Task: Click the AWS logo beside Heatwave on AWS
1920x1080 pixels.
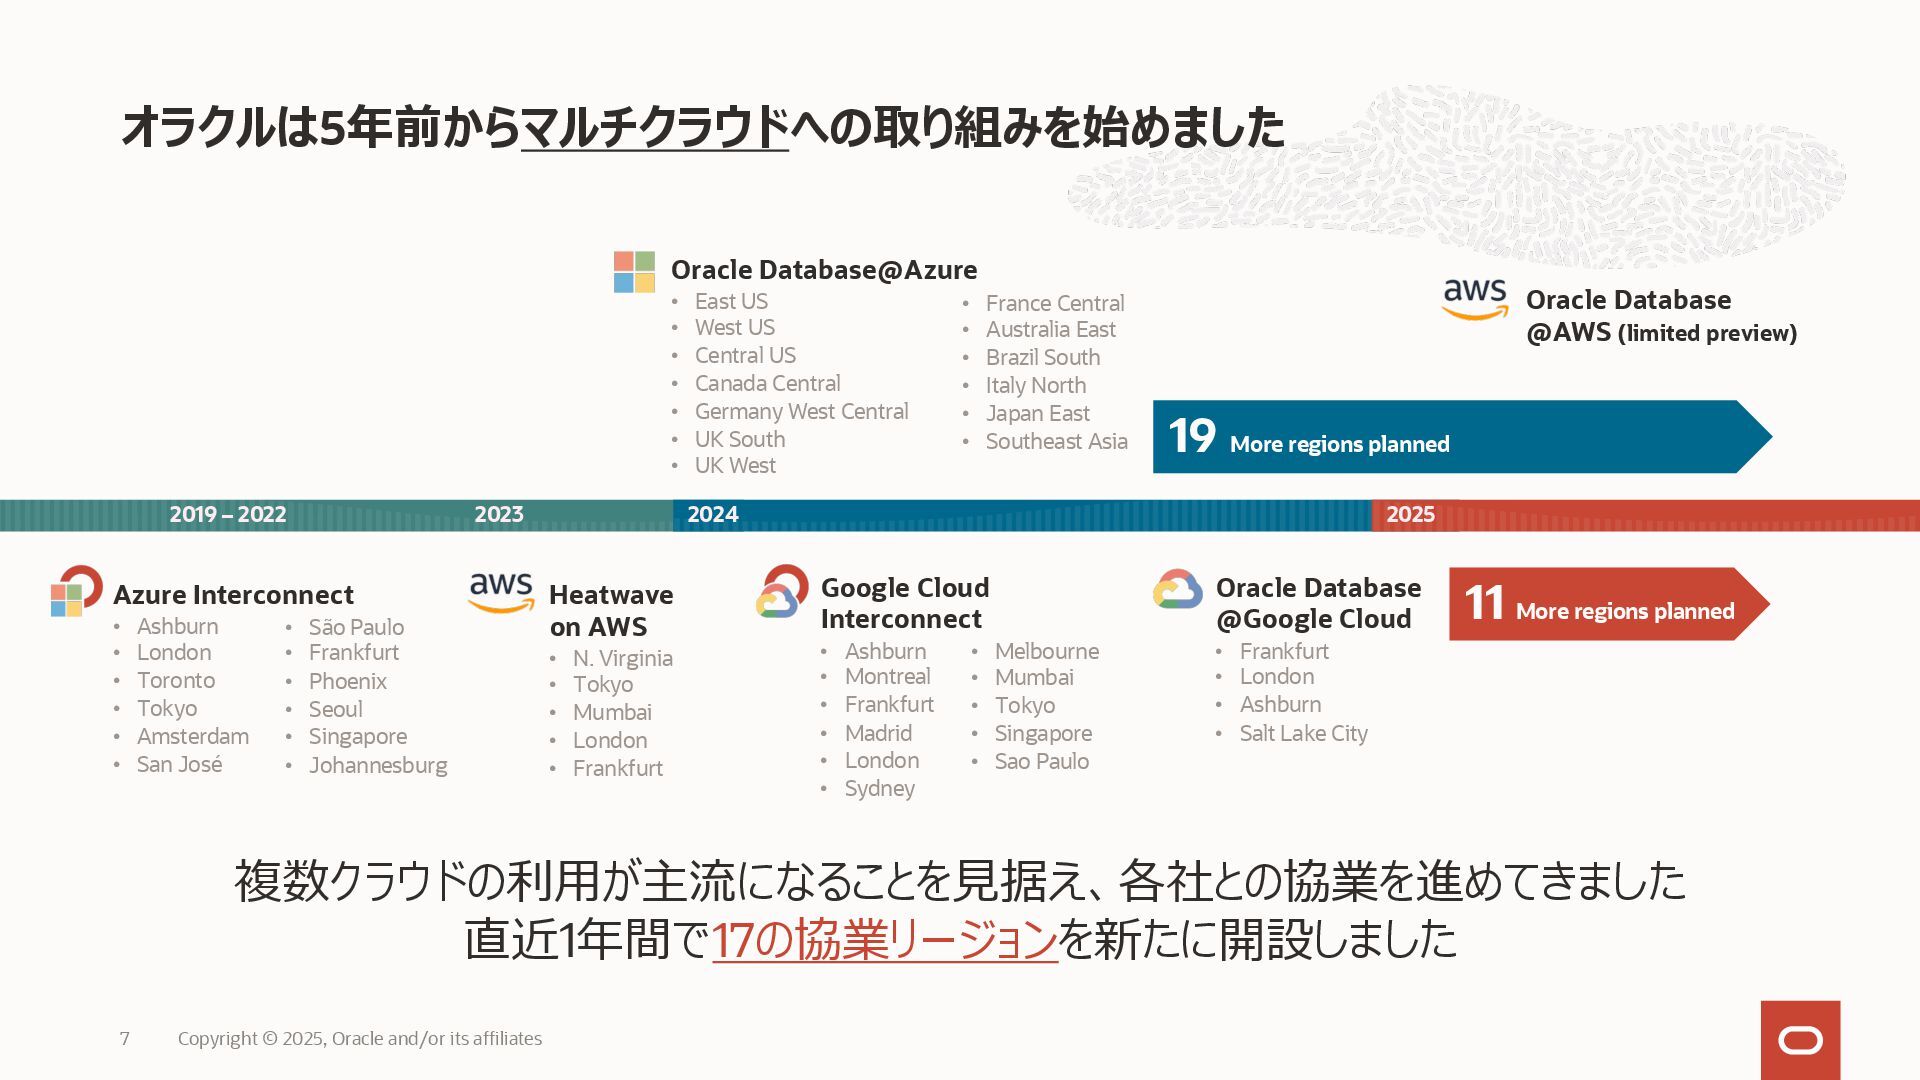Action: pyautogui.click(x=501, y=592)
